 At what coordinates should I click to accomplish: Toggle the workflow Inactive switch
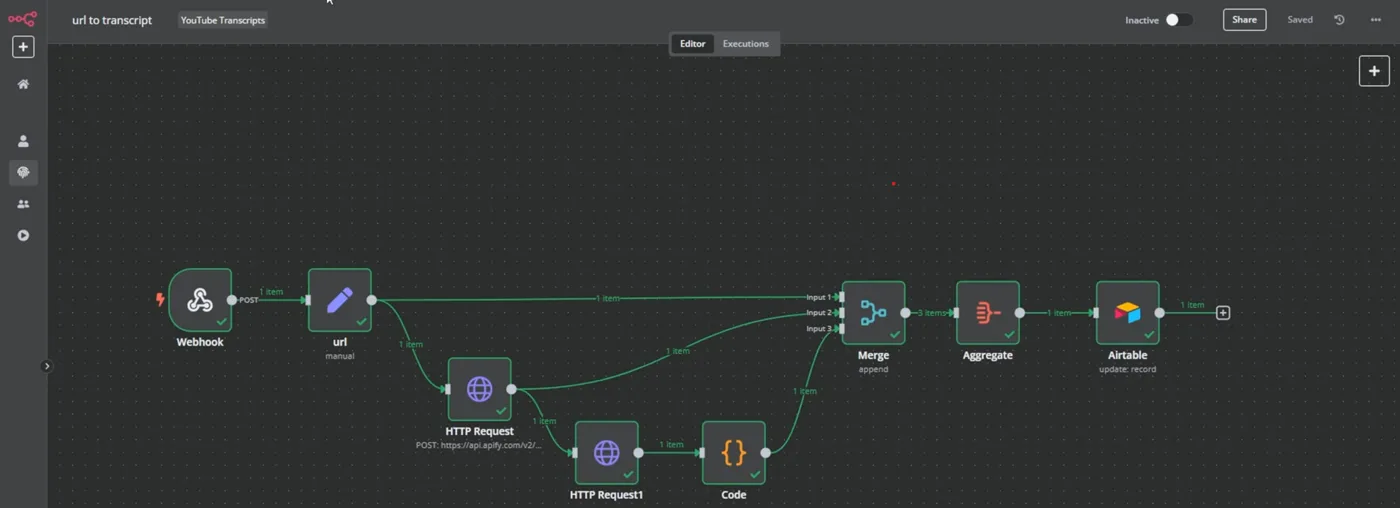(x=1179, y=20)
